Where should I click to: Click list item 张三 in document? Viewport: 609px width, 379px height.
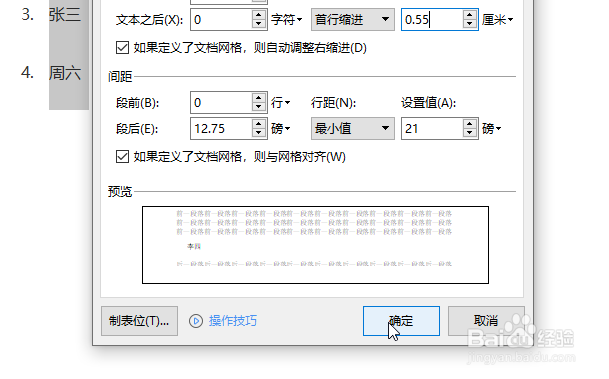(64, 15)
